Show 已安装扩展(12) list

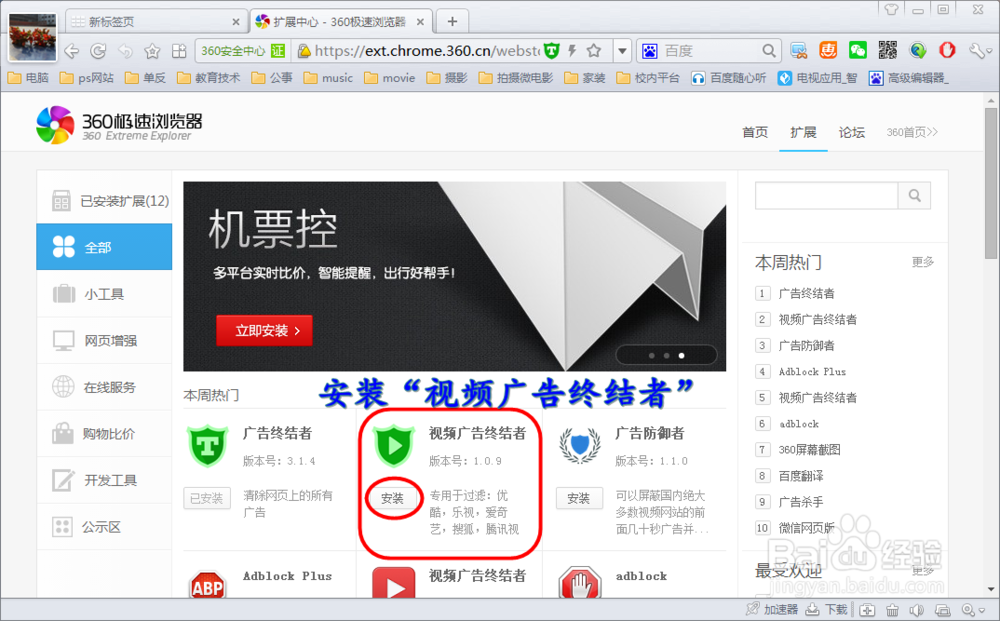pos(104,201)
